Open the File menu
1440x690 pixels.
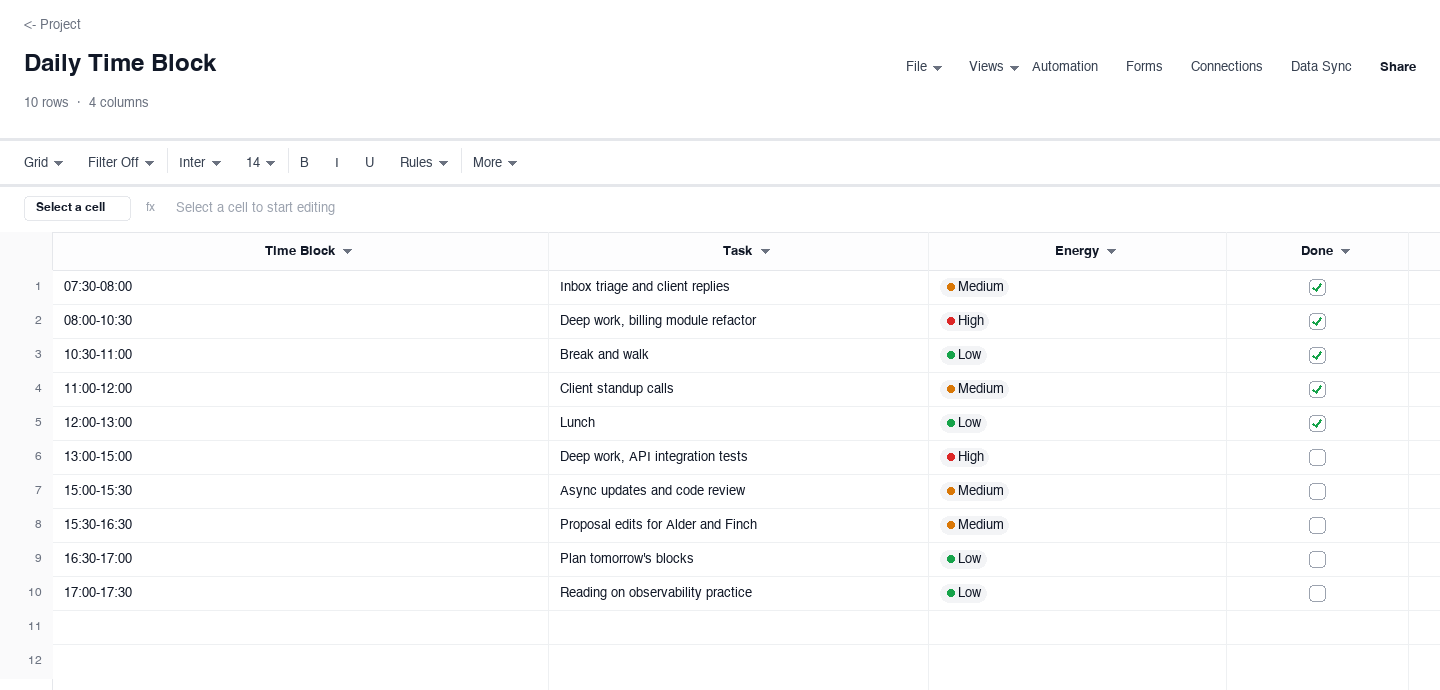924,67
